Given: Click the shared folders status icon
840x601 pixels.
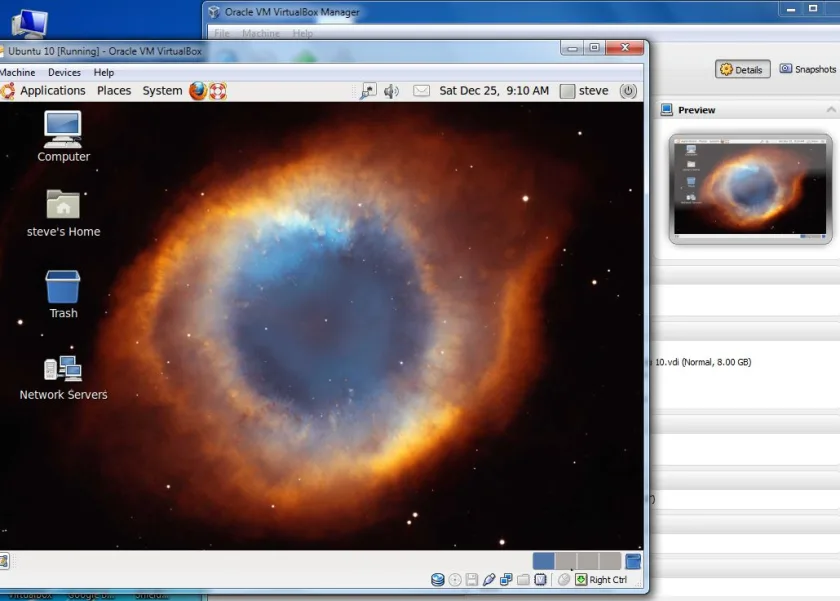Looking at the screenshot, I should coord(523,580).
